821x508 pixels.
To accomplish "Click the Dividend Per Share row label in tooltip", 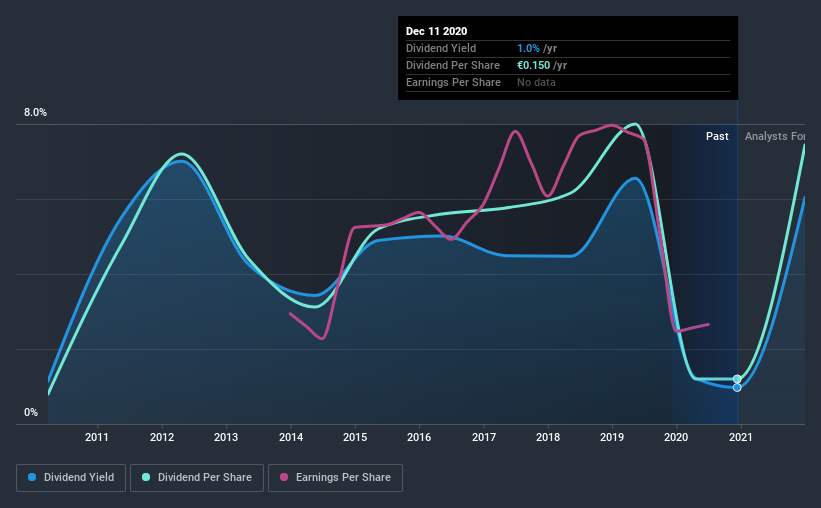I will (x=453, y=65).
